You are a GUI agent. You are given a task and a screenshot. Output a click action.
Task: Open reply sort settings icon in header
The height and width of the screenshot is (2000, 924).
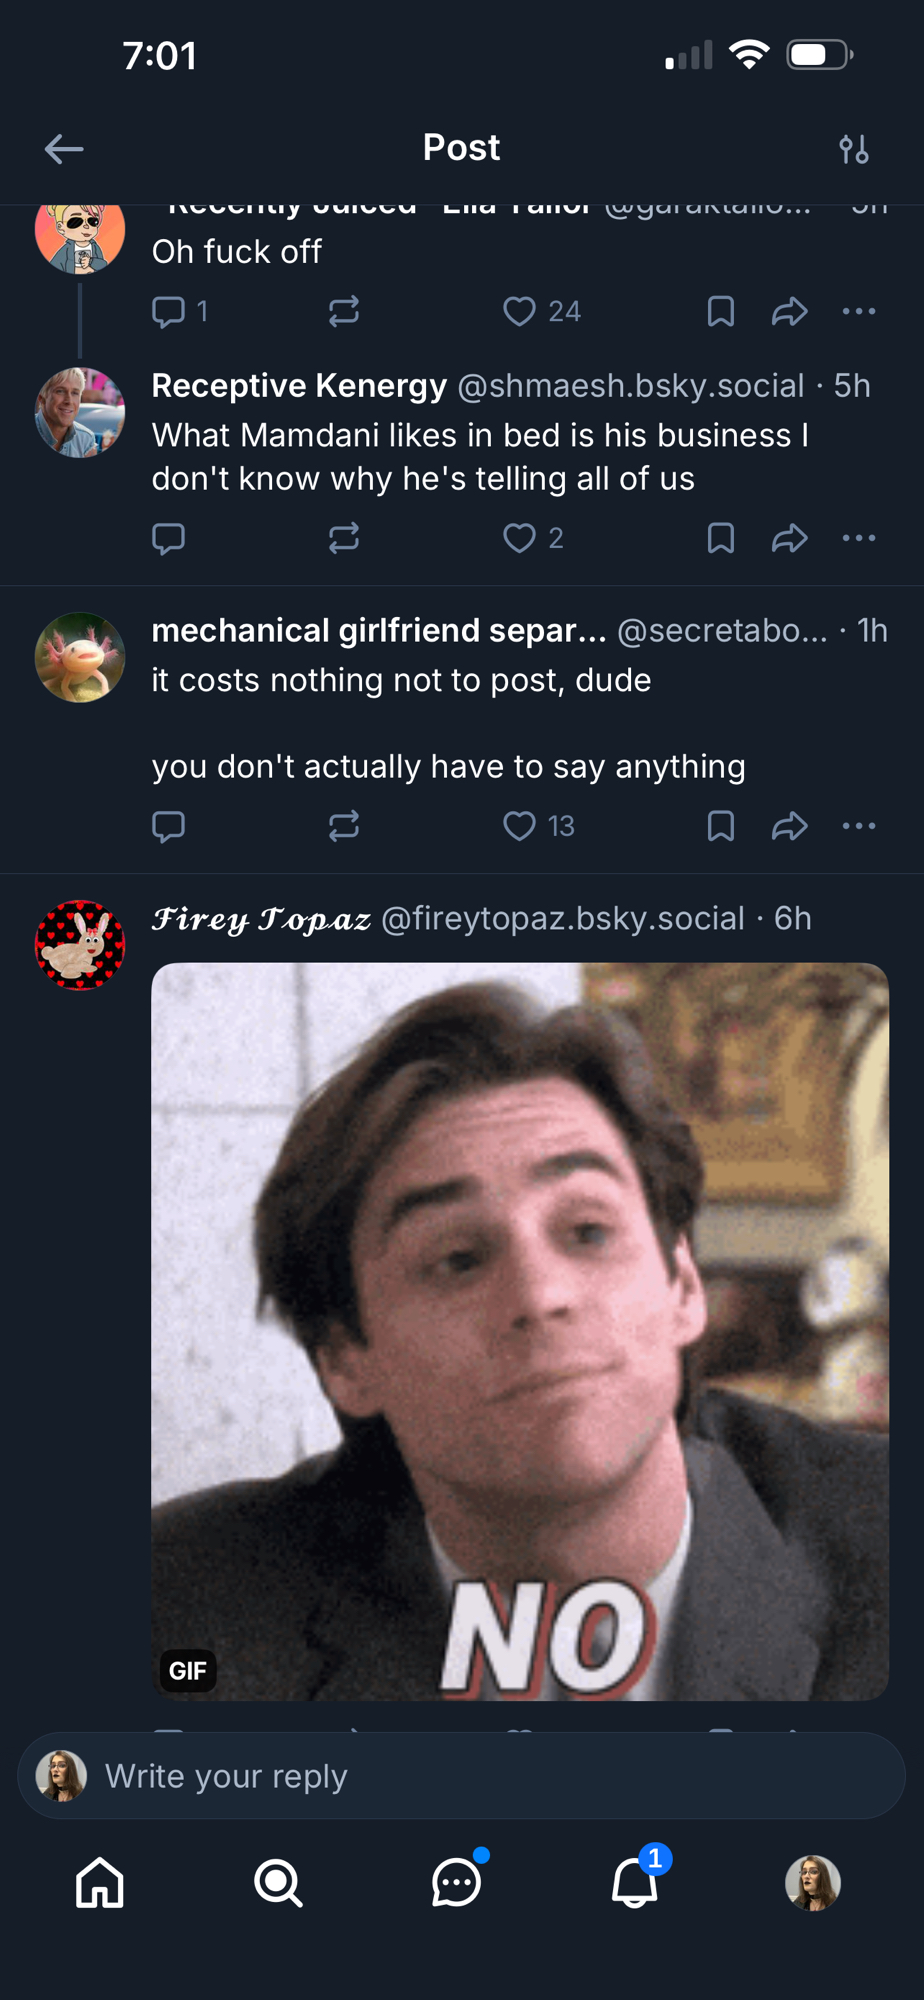click(x=853, y=150)
